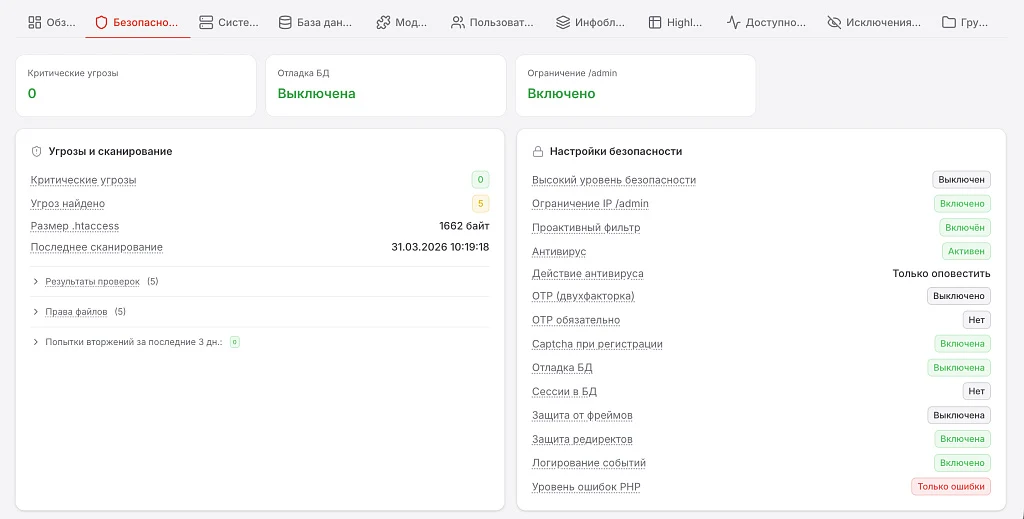This screenshot has height=519, width=1024.
Task: Click Включена badge for Captcha при регистрации
Action: (963, 343)
